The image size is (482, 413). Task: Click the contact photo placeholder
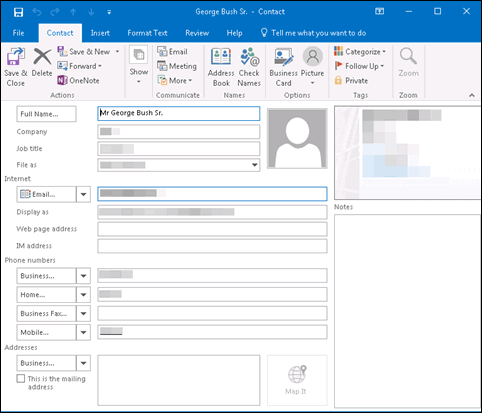[x=297, y=138]
